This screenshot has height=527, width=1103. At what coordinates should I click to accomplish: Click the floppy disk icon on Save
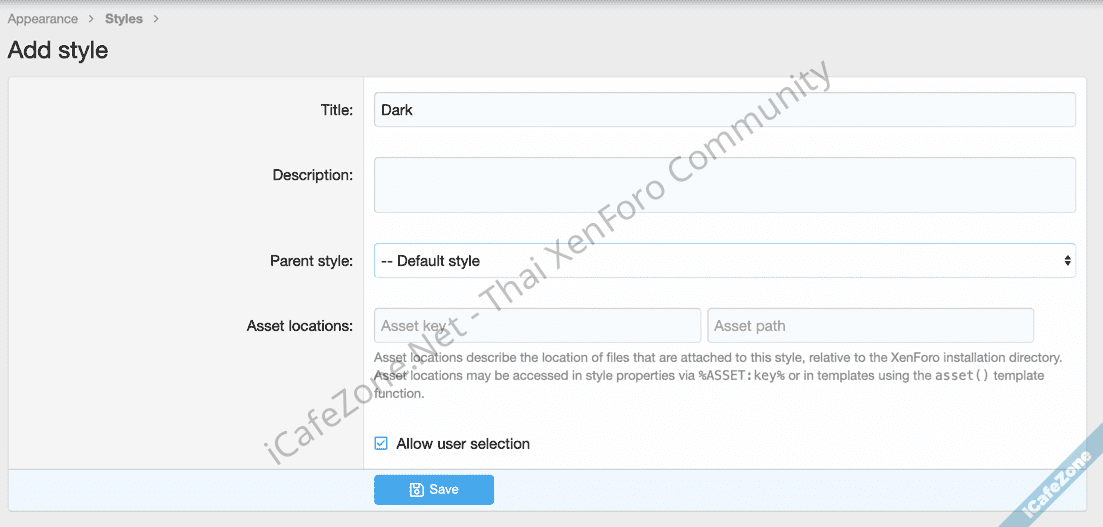(x=417, y=490)
